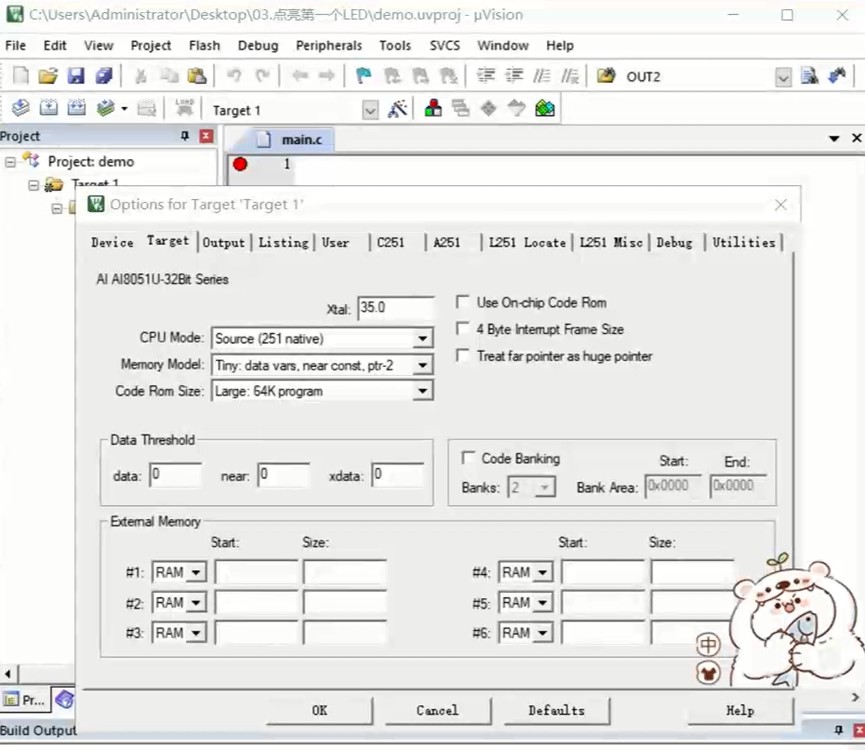Open the CPU Mode dropdown
Viewport: 865px width, 750px height.
tap(322, 338)
